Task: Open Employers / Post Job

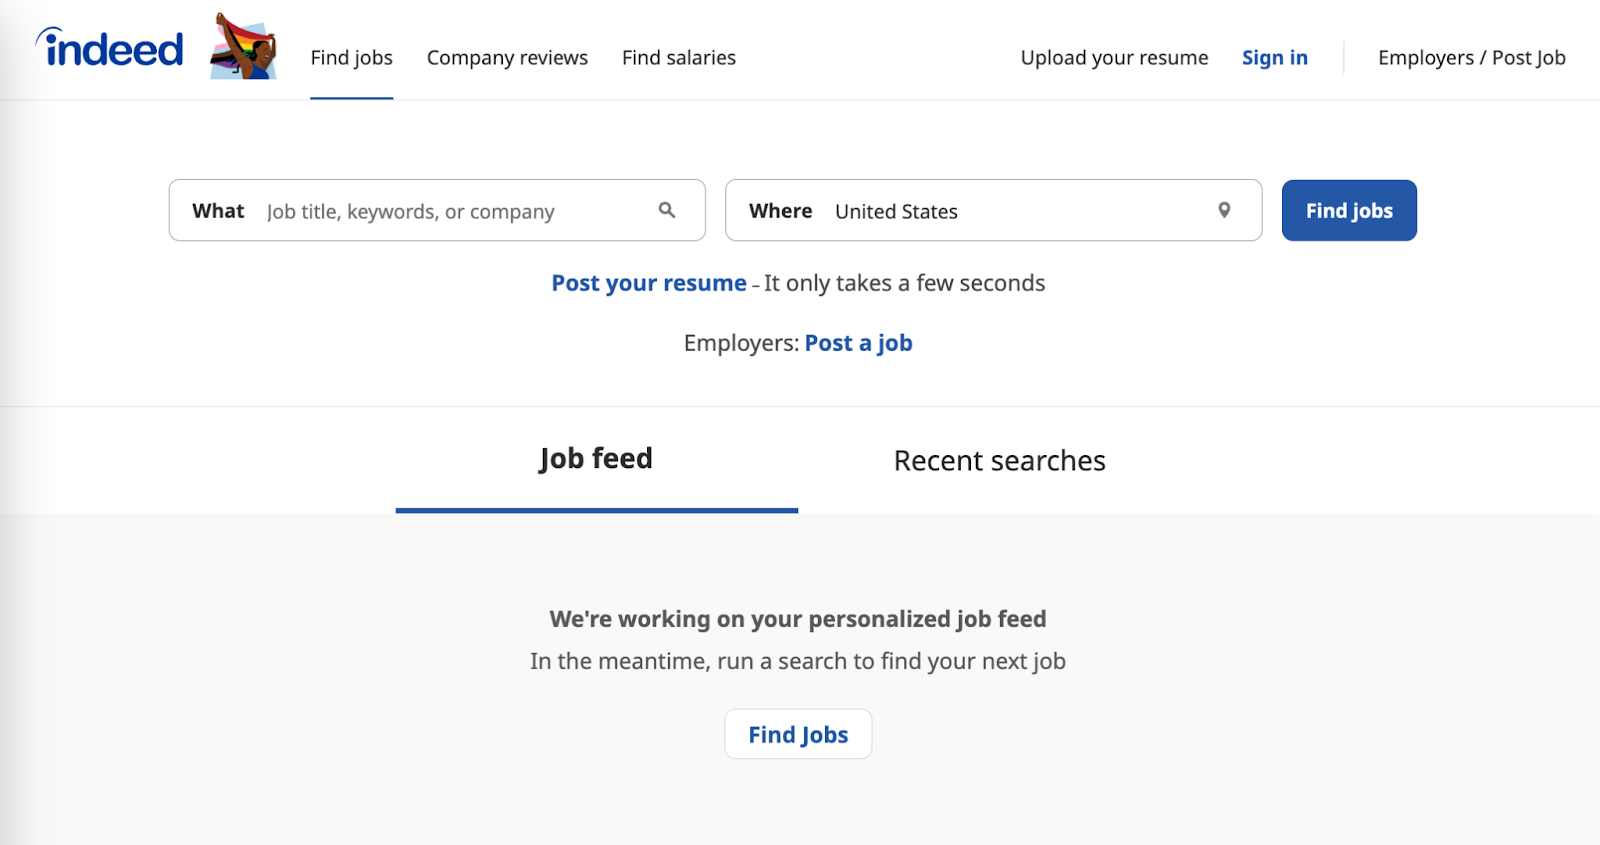Action: tap(1471, 58)
